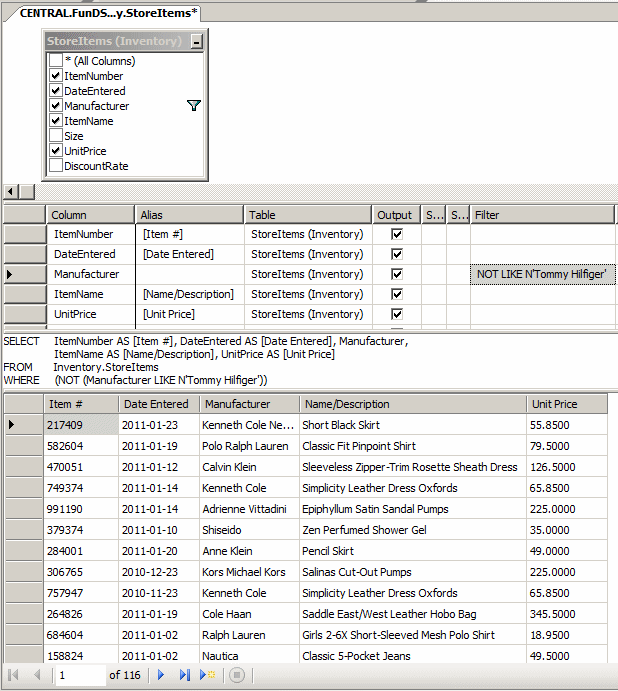Click the Shiseido manufacturer cell
Image resolution: width=618 pixels, height=691 pixels.
coord(249,530)
